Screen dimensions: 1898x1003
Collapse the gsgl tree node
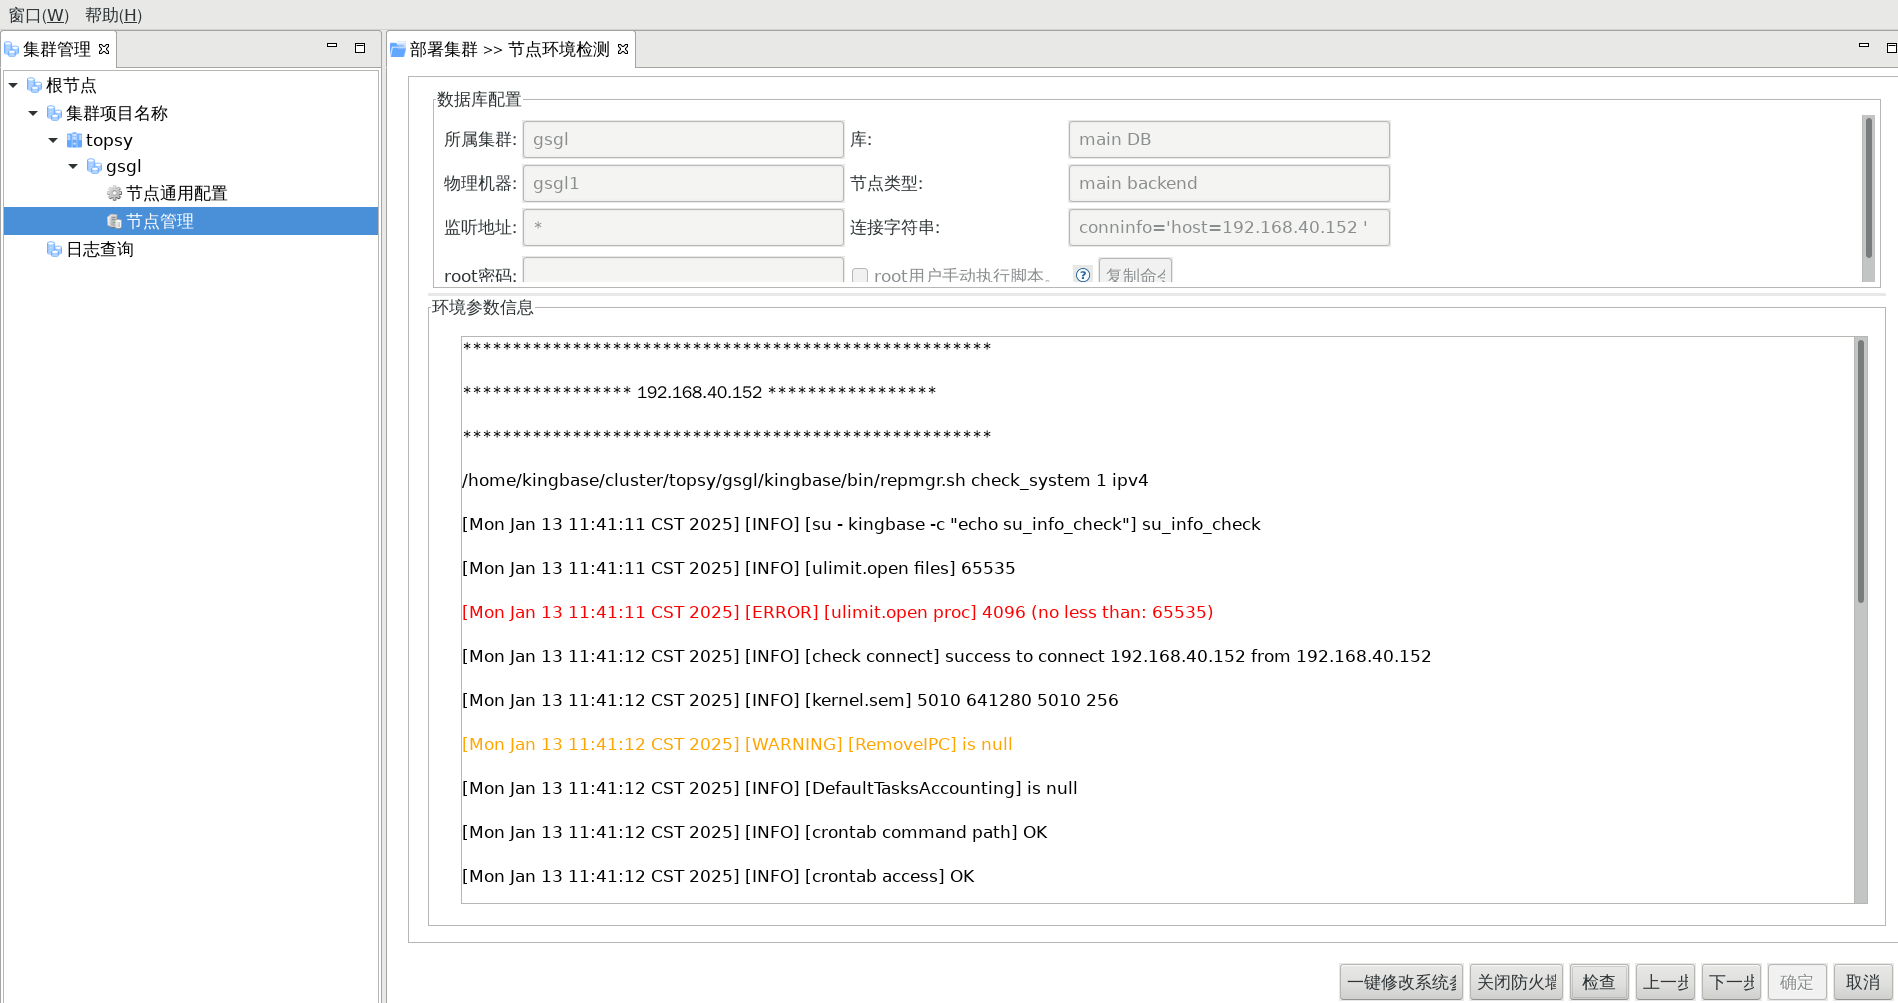[x=73, y=166]
